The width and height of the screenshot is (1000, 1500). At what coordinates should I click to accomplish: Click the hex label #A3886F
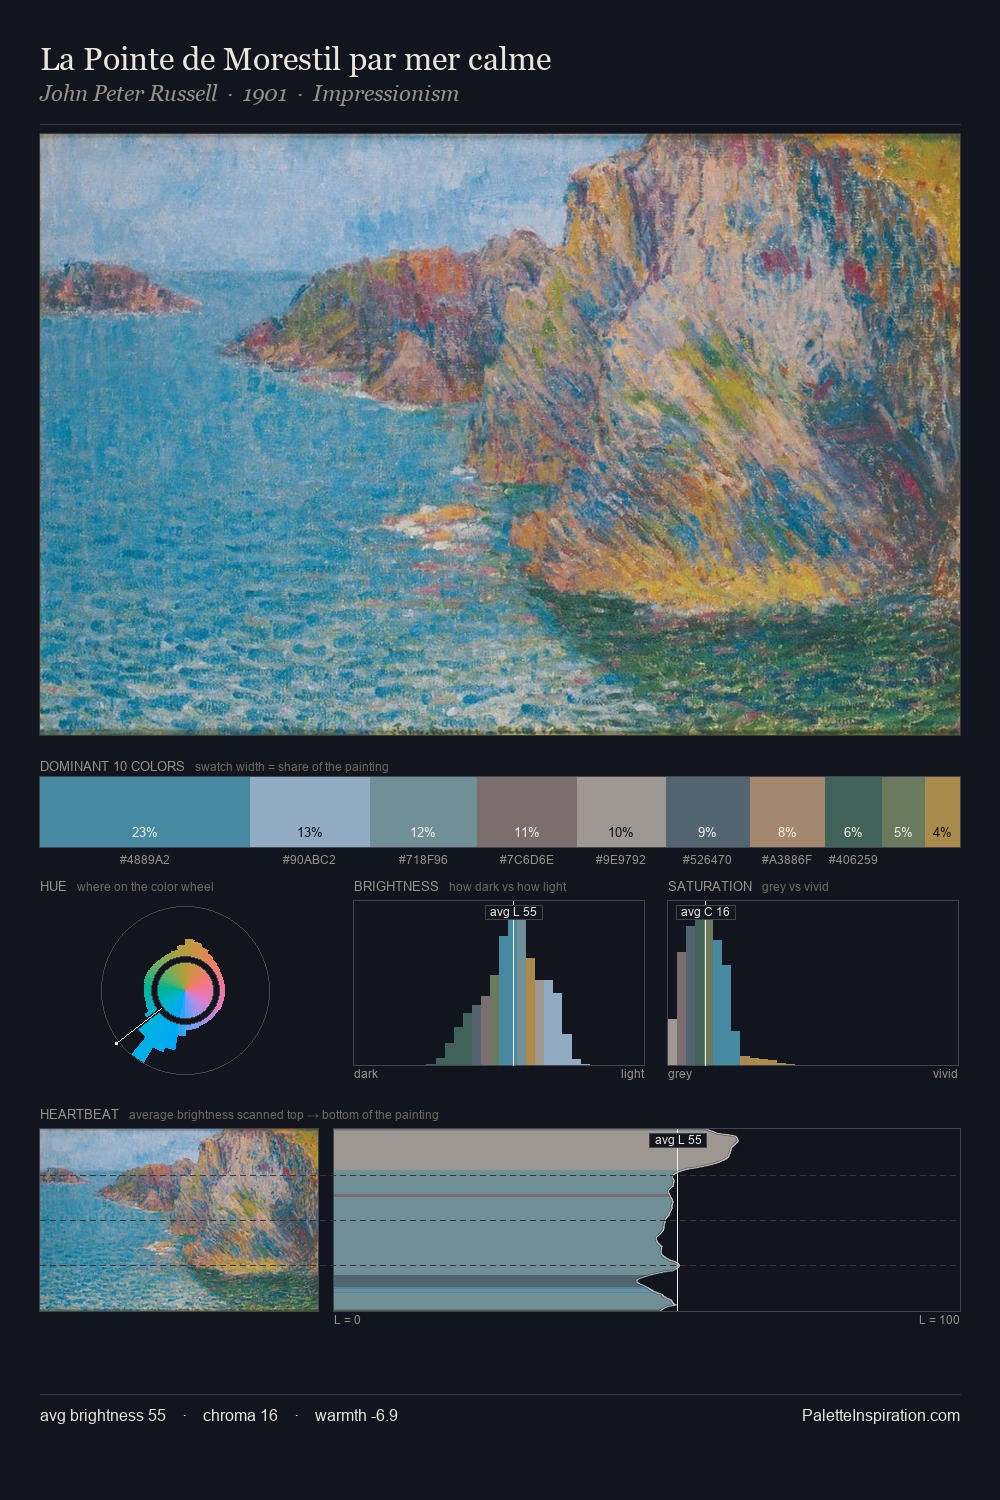click(x=787, y=860)
